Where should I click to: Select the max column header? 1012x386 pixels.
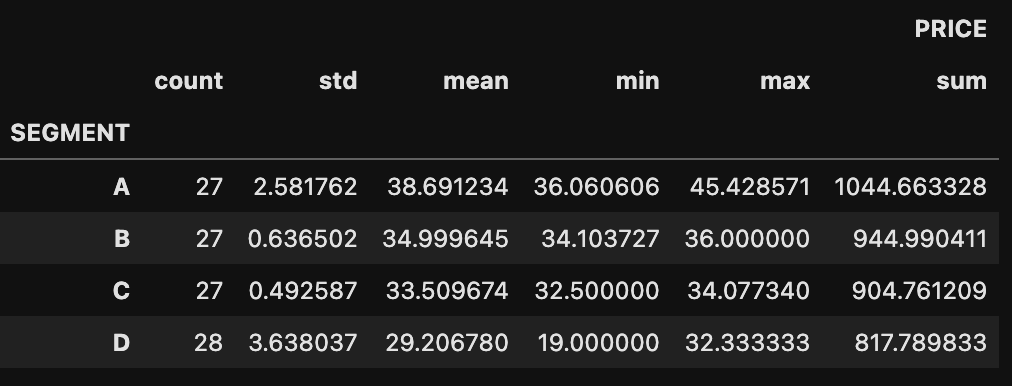tap(784, 81)
